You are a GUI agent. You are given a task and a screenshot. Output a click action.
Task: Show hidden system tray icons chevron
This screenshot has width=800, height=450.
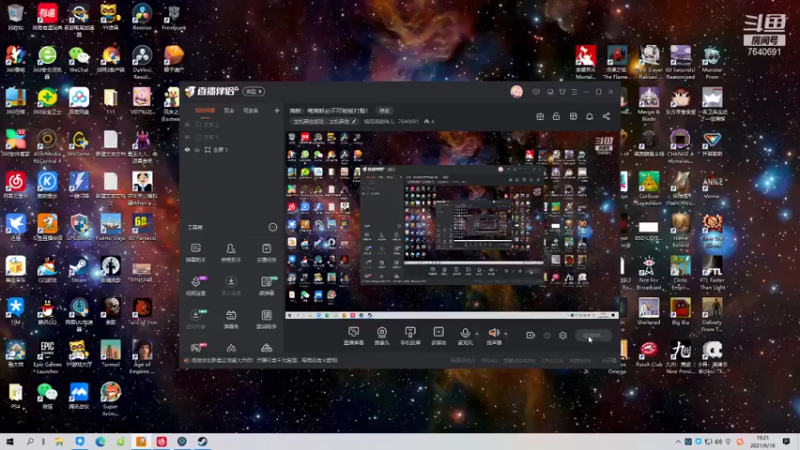click(678, 441)
